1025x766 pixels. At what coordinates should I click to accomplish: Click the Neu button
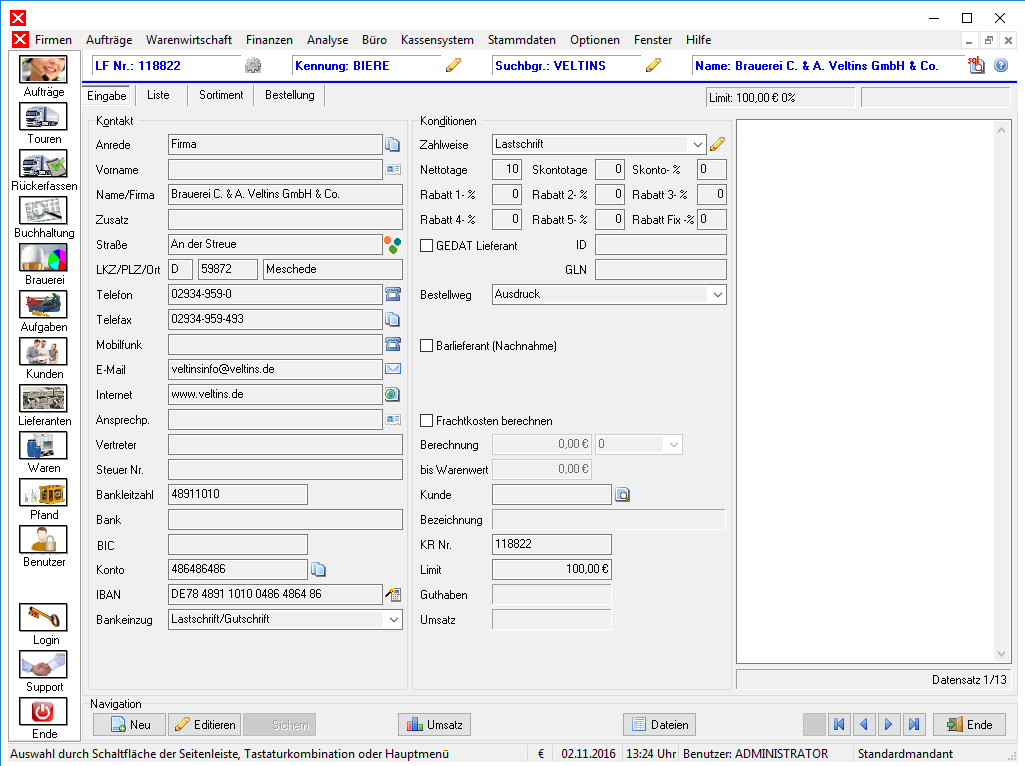coord(129,725)
